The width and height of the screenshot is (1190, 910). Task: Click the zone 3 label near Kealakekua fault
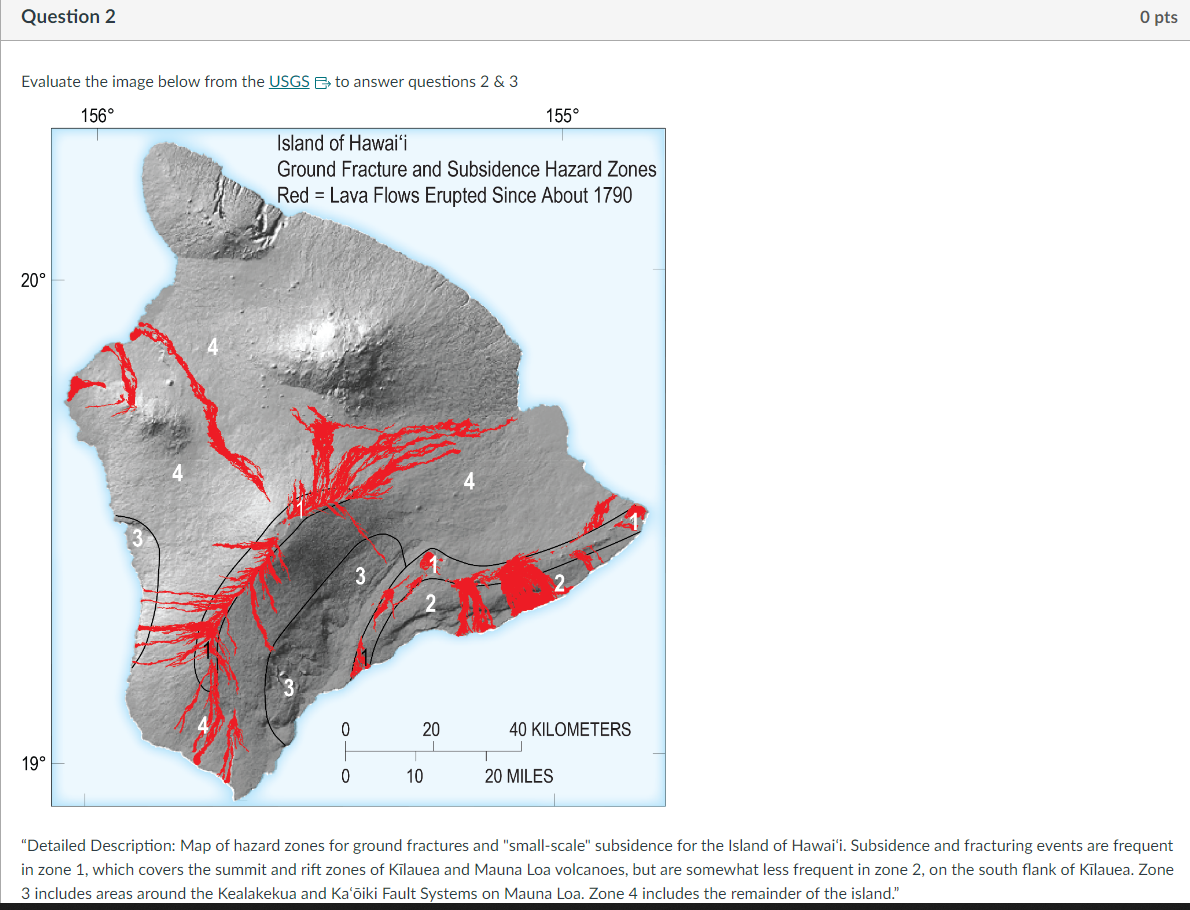(135, 536)
